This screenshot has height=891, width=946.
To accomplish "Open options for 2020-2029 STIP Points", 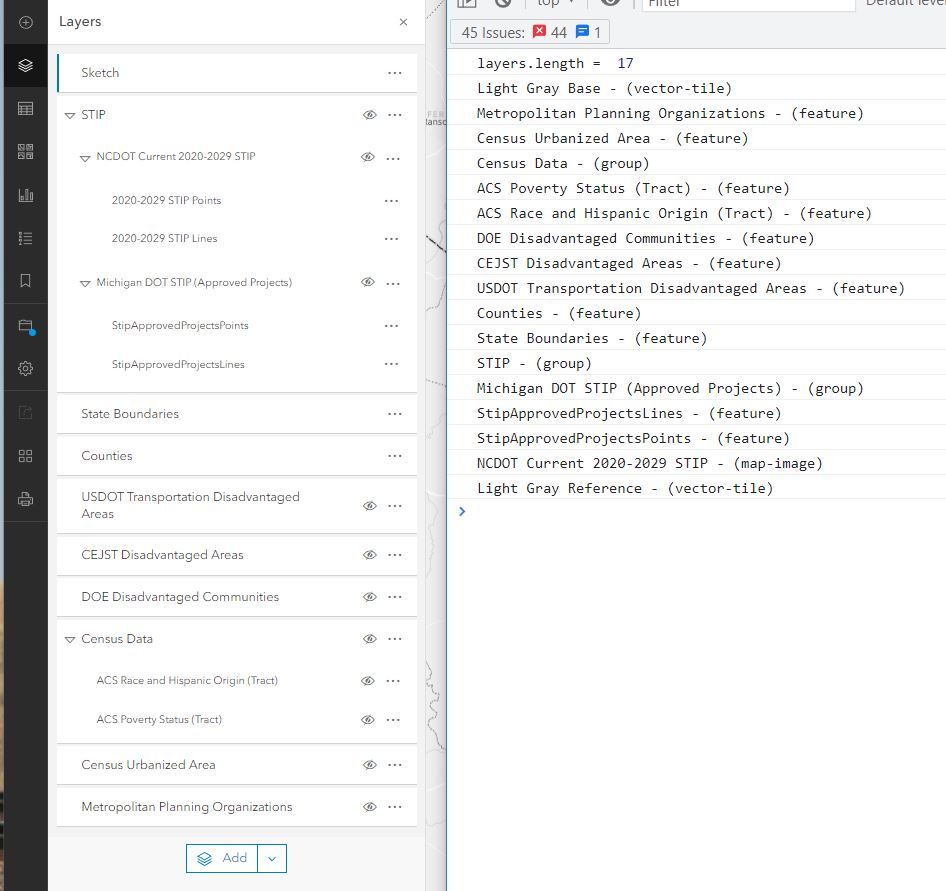I will tap(392, 201).
